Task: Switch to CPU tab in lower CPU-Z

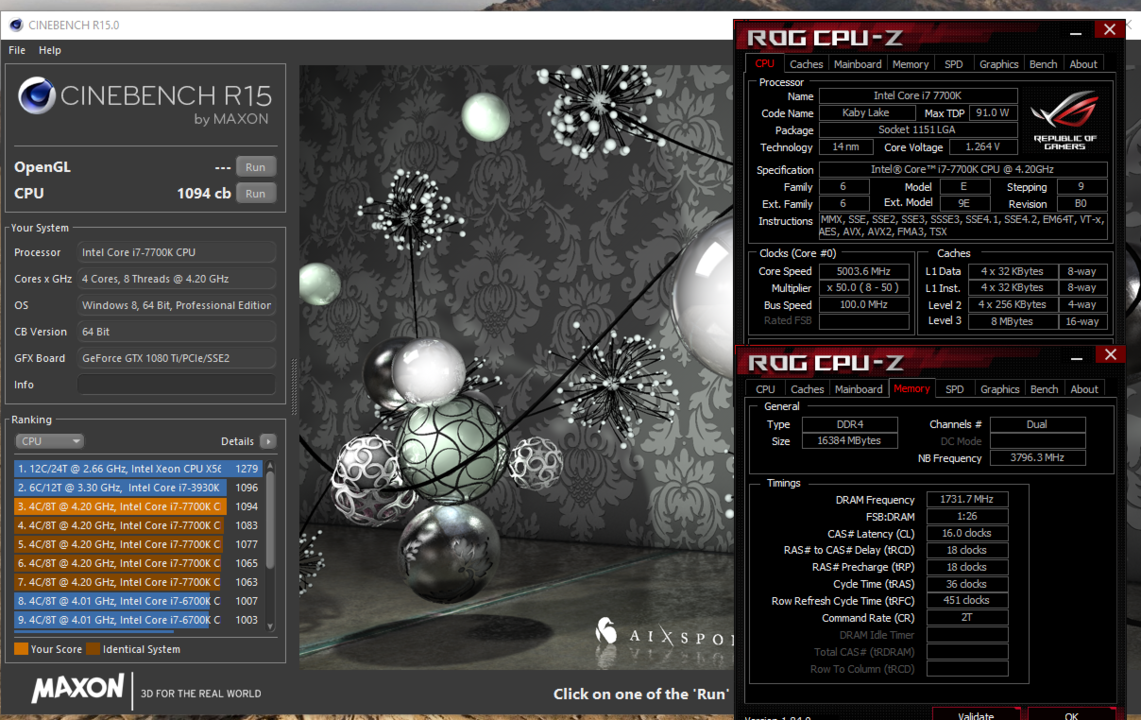Action: 766,389
